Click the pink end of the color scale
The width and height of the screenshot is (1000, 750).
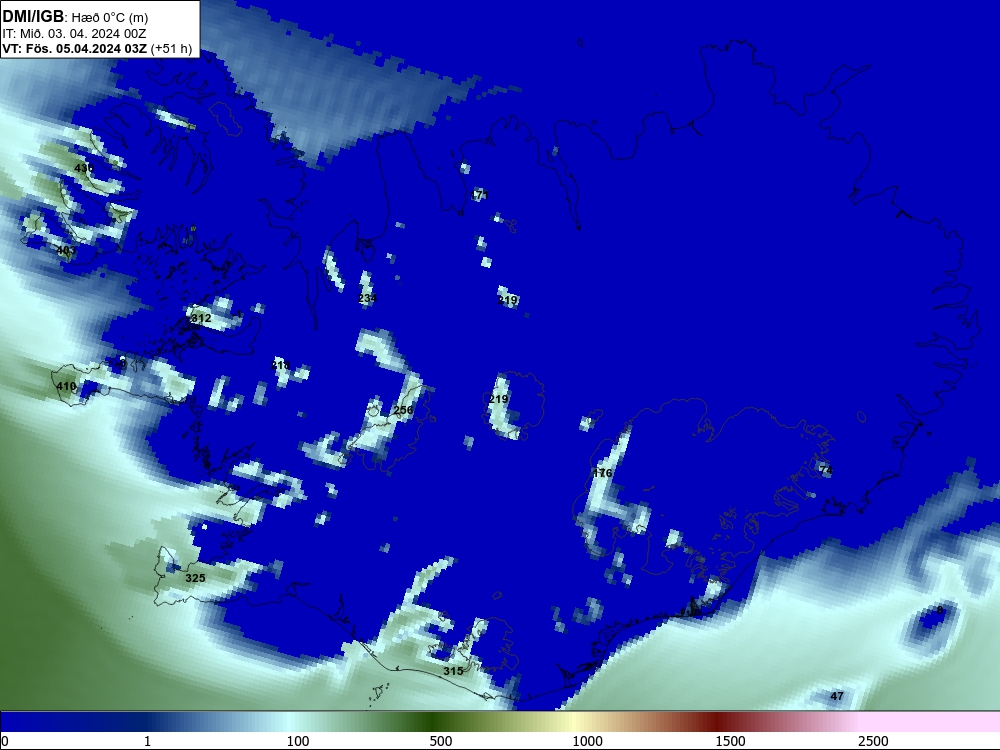click(931, 722)
